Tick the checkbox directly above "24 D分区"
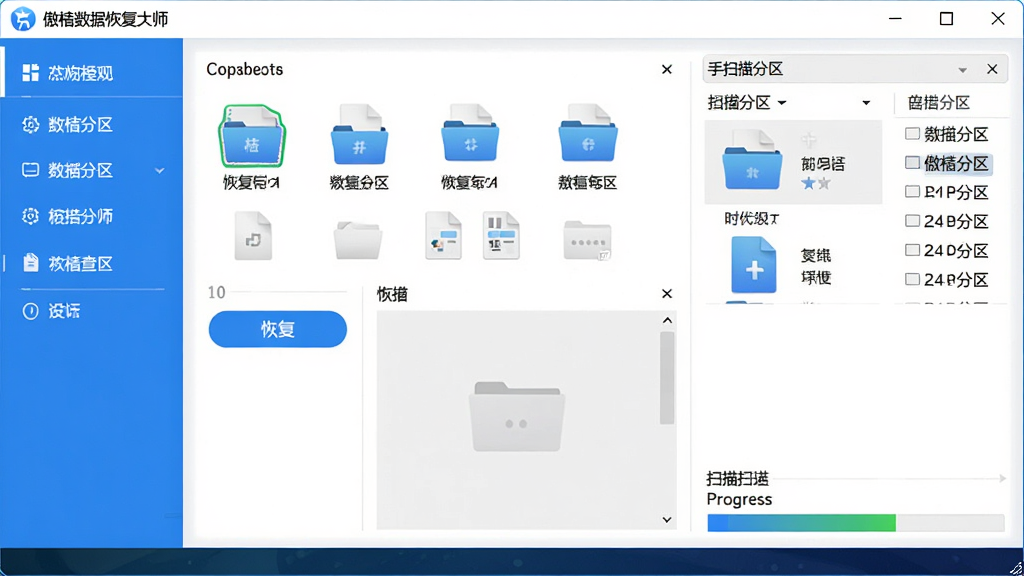Screen dimensions: 1024x576 912,221
